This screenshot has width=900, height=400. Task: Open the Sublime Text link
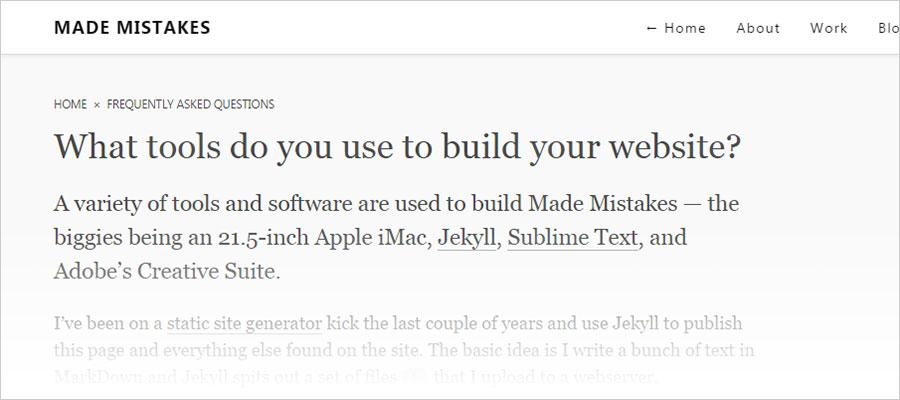coord(571,239)
